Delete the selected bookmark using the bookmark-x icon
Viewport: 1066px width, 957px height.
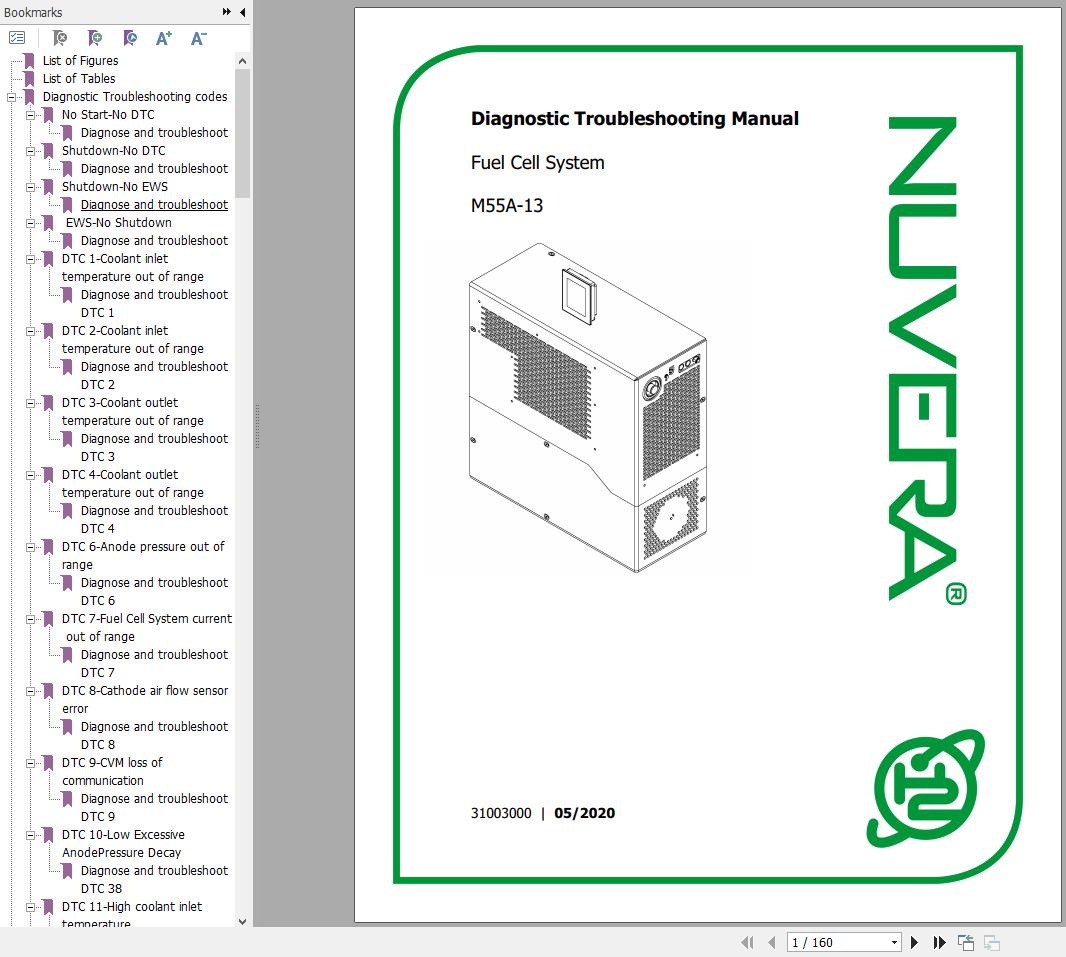[60, 38]
